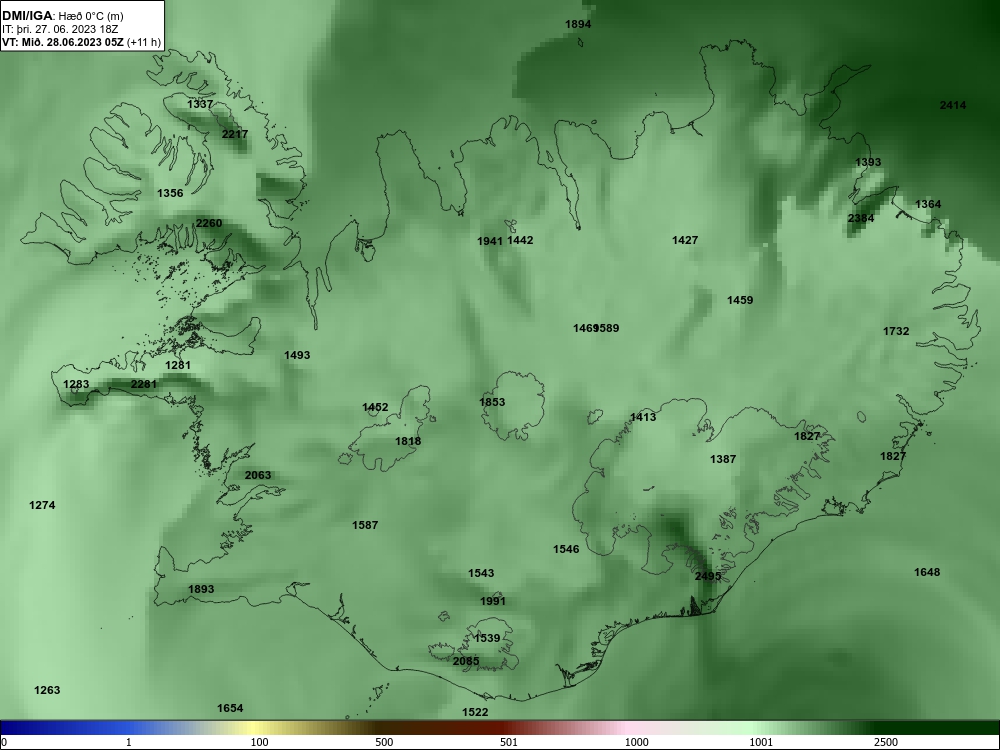Image resolution: width=1000 pixels, height=750 pixels.
Task: Pick the 2281 height value
Action: tap(143, 384)
